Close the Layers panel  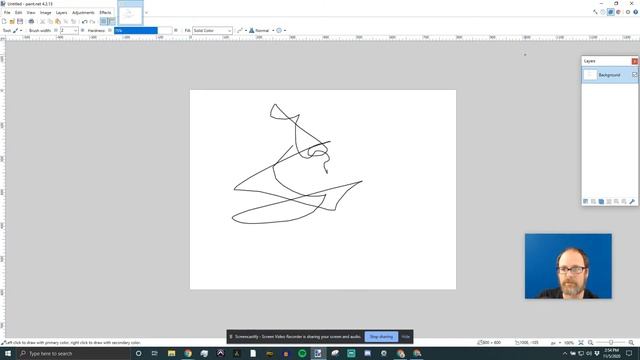(x=635, y=61)
